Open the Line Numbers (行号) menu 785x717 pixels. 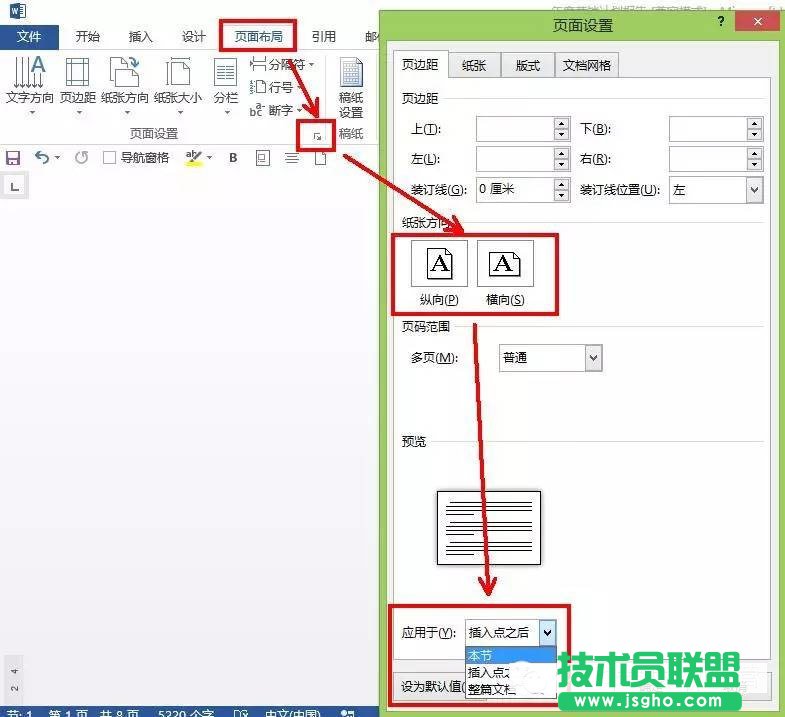coord(277,87)
